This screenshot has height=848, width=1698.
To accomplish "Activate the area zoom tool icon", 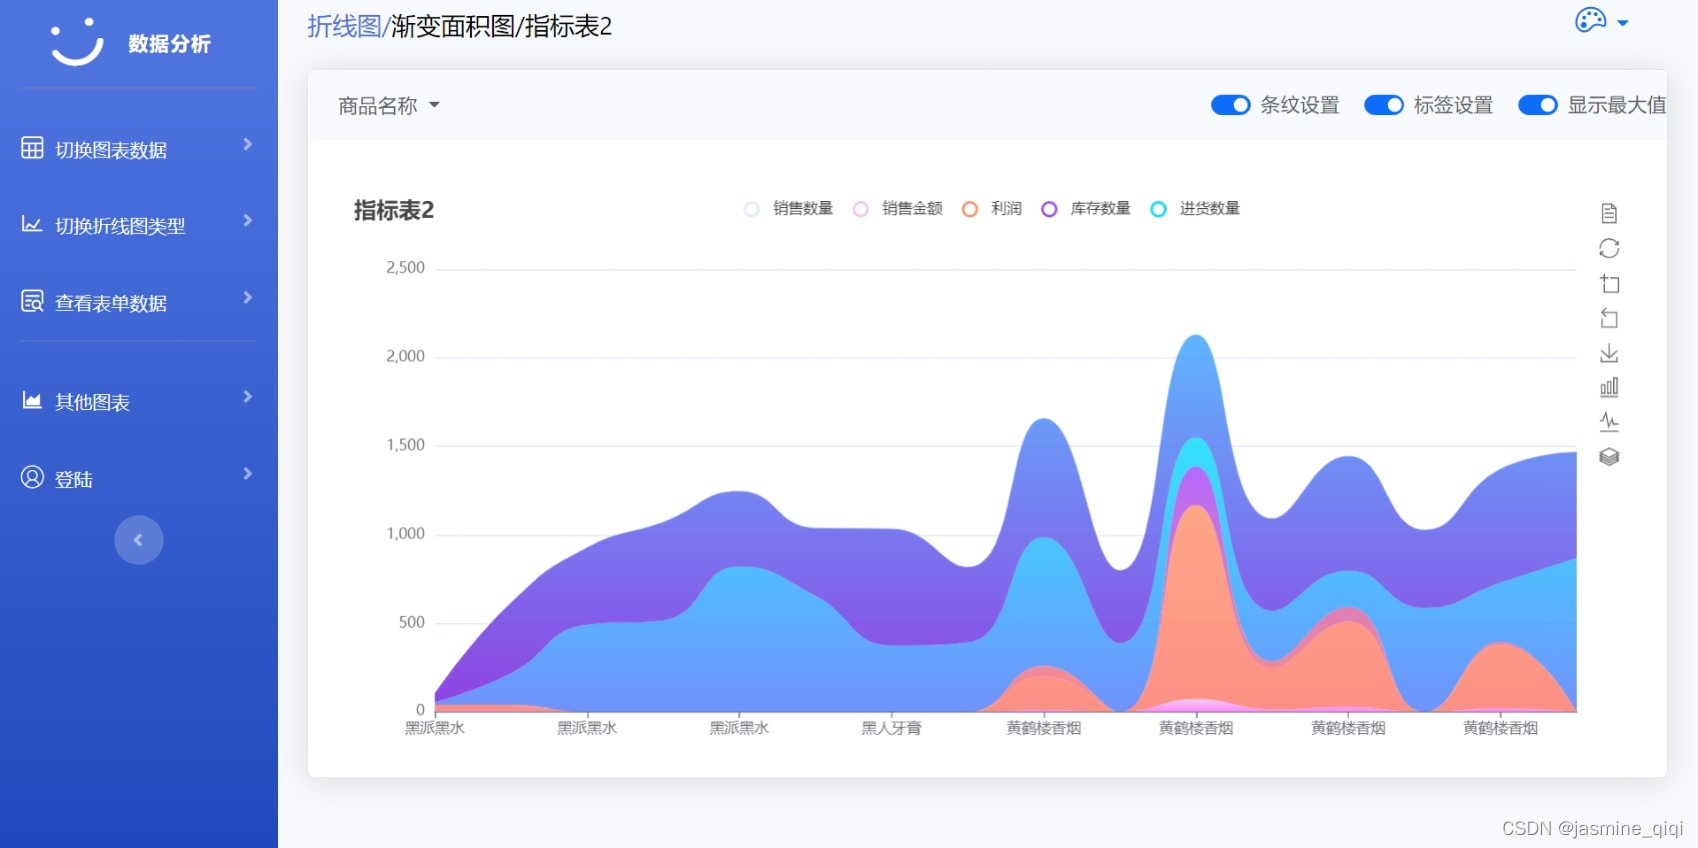I will point(1609,283).
